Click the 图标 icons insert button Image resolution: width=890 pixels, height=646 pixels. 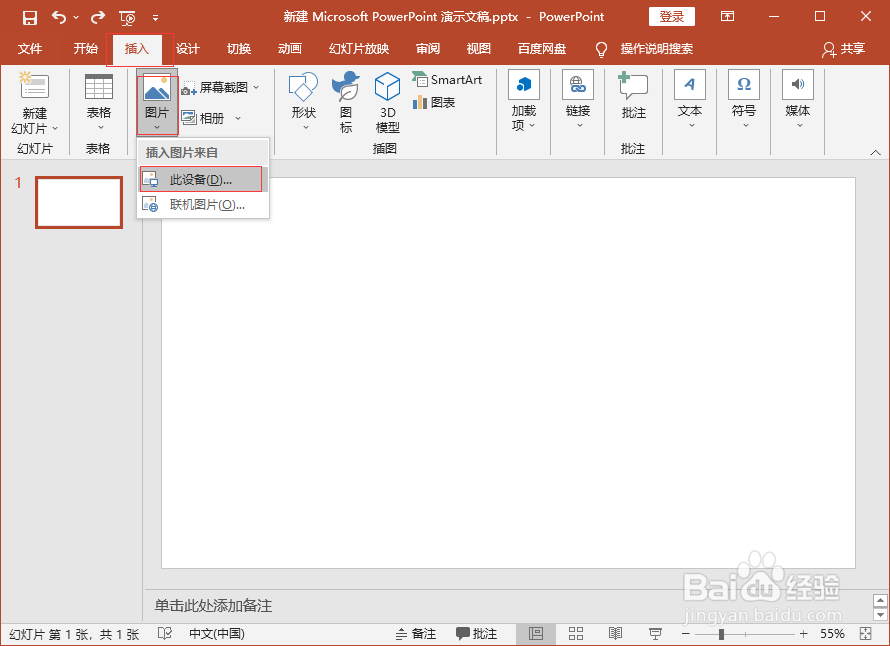[x=346, y=103]
